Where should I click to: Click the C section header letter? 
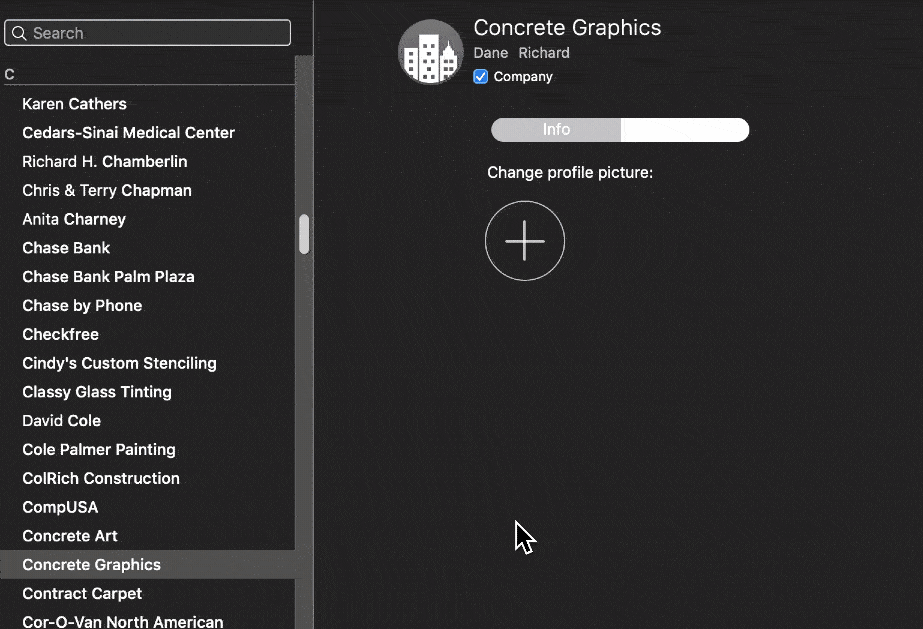(x=9, y=75)
